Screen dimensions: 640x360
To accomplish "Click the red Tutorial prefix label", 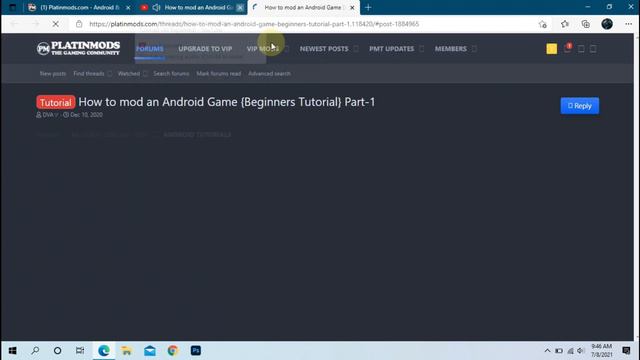I will click(56, 102).
